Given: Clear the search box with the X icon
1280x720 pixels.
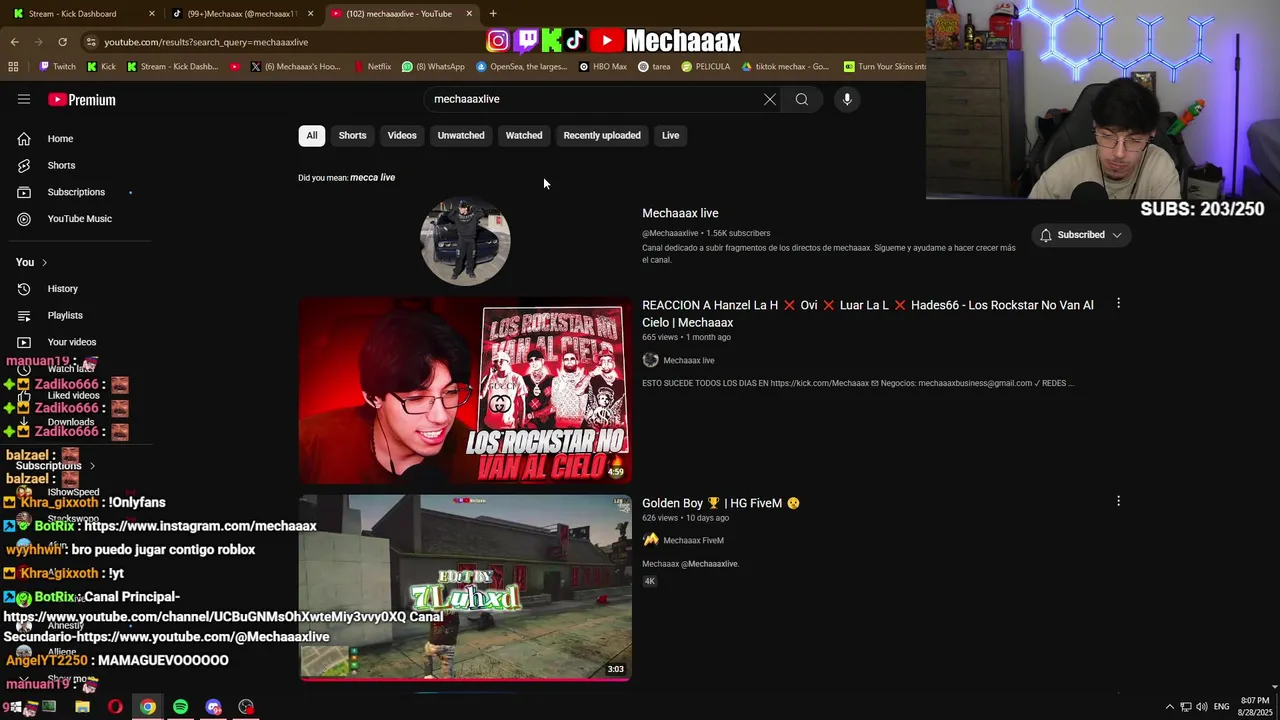Looking at the screenshot, I should [x=770, y=99].
